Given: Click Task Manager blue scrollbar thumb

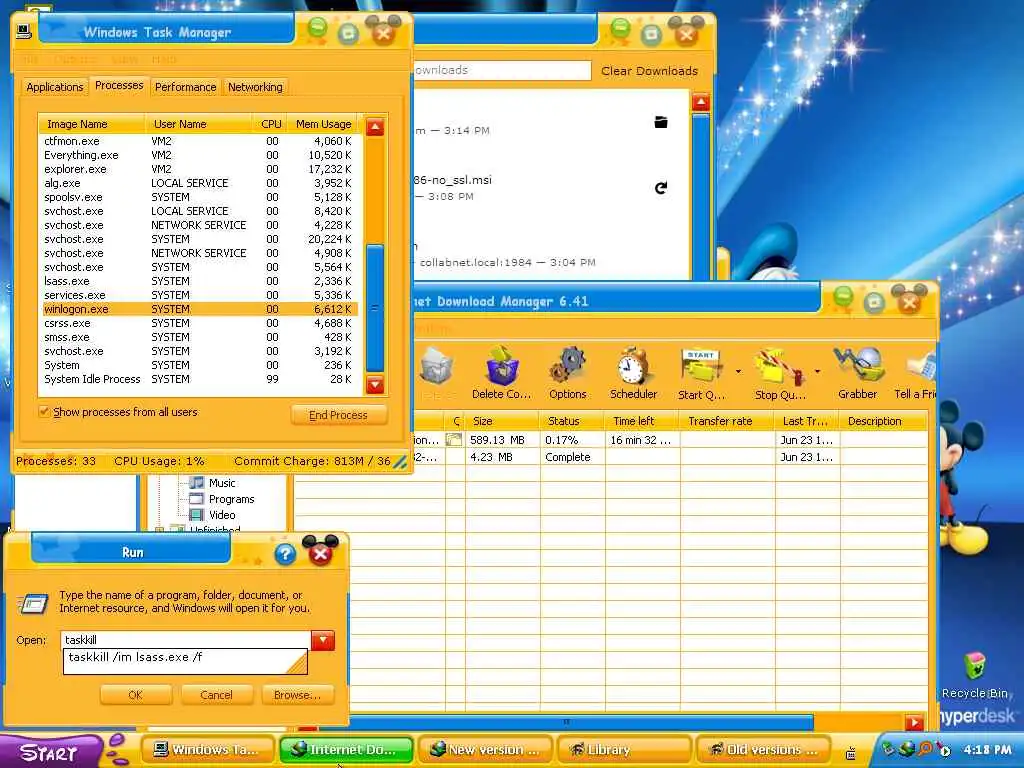Looking at the screenshot, I should [375, 307].
